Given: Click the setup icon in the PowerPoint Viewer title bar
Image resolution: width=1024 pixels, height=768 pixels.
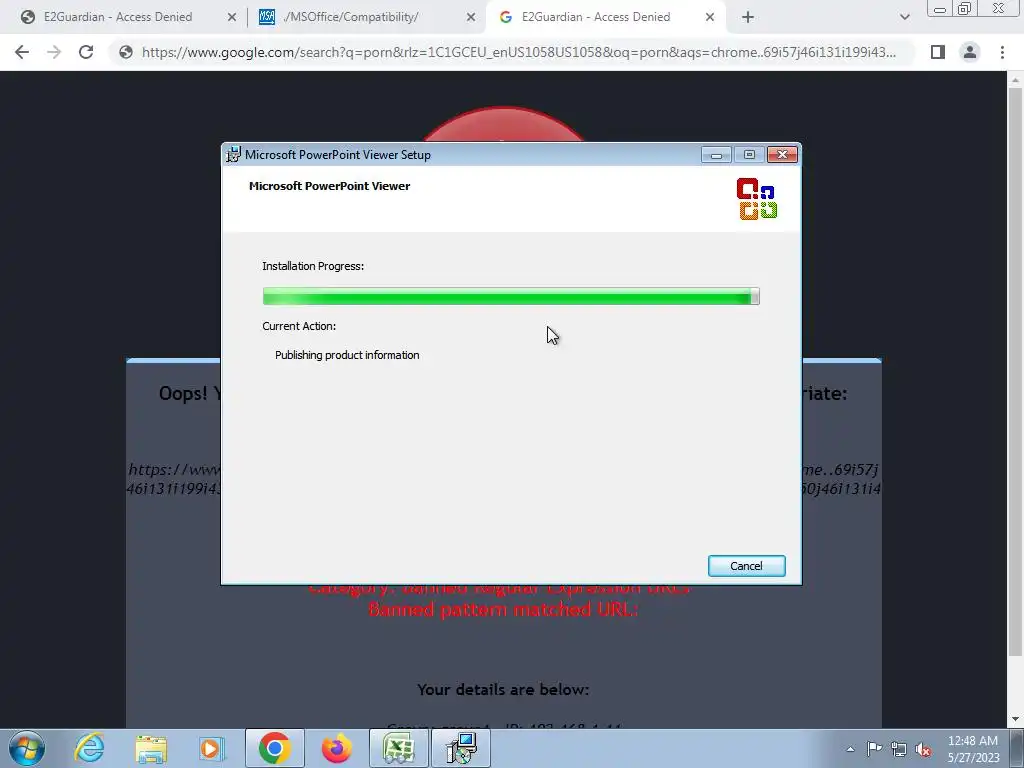Looking at the screenshot, I should coord(233,155).
